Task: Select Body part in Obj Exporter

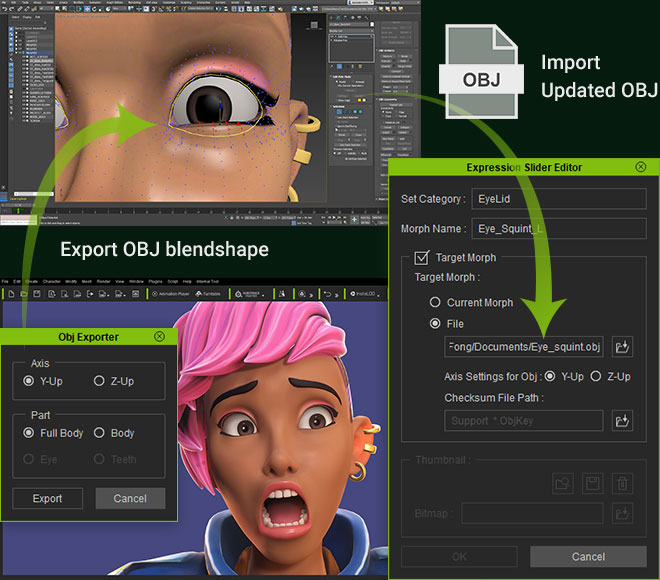Action: tap(100, 433)
